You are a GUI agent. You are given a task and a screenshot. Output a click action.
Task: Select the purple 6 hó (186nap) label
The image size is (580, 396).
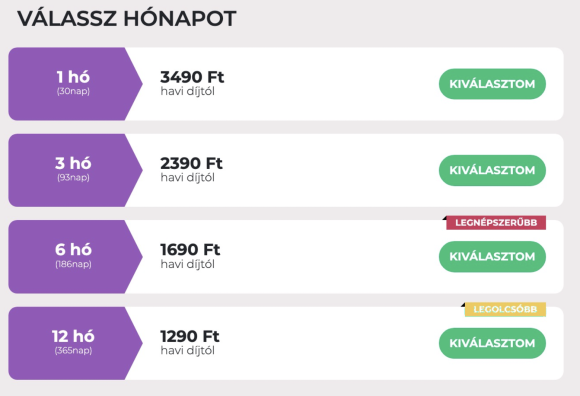click(x=75, y=257)
